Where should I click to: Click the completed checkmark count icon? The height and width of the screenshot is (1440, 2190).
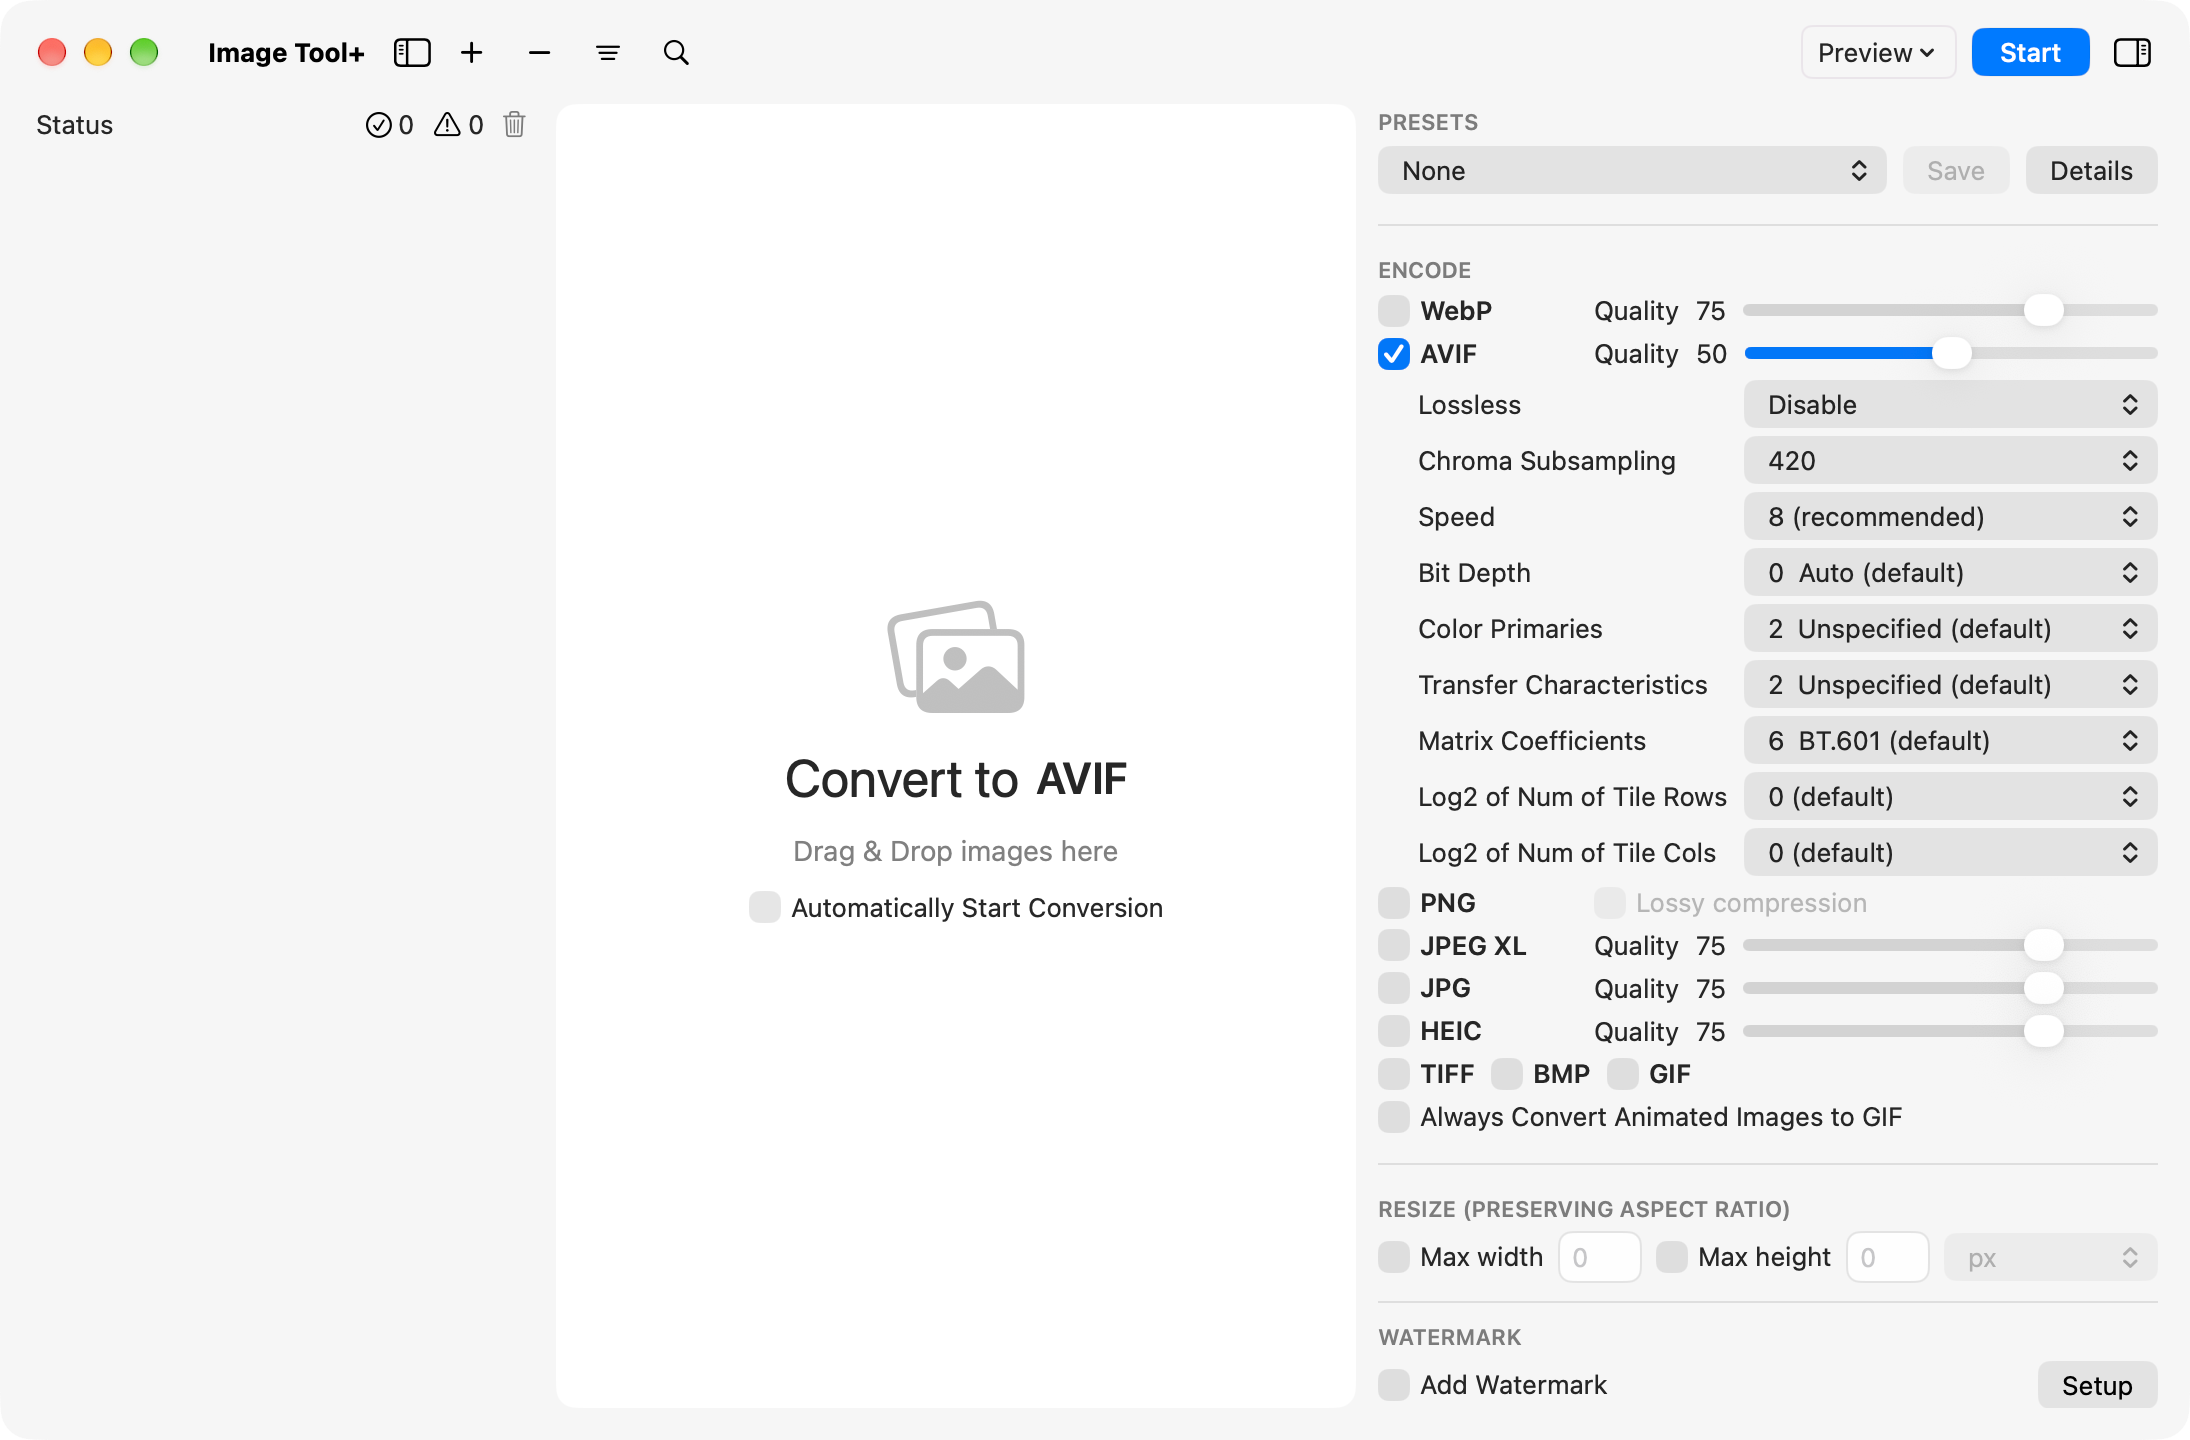pyautogui.click(x=378, y=125)
